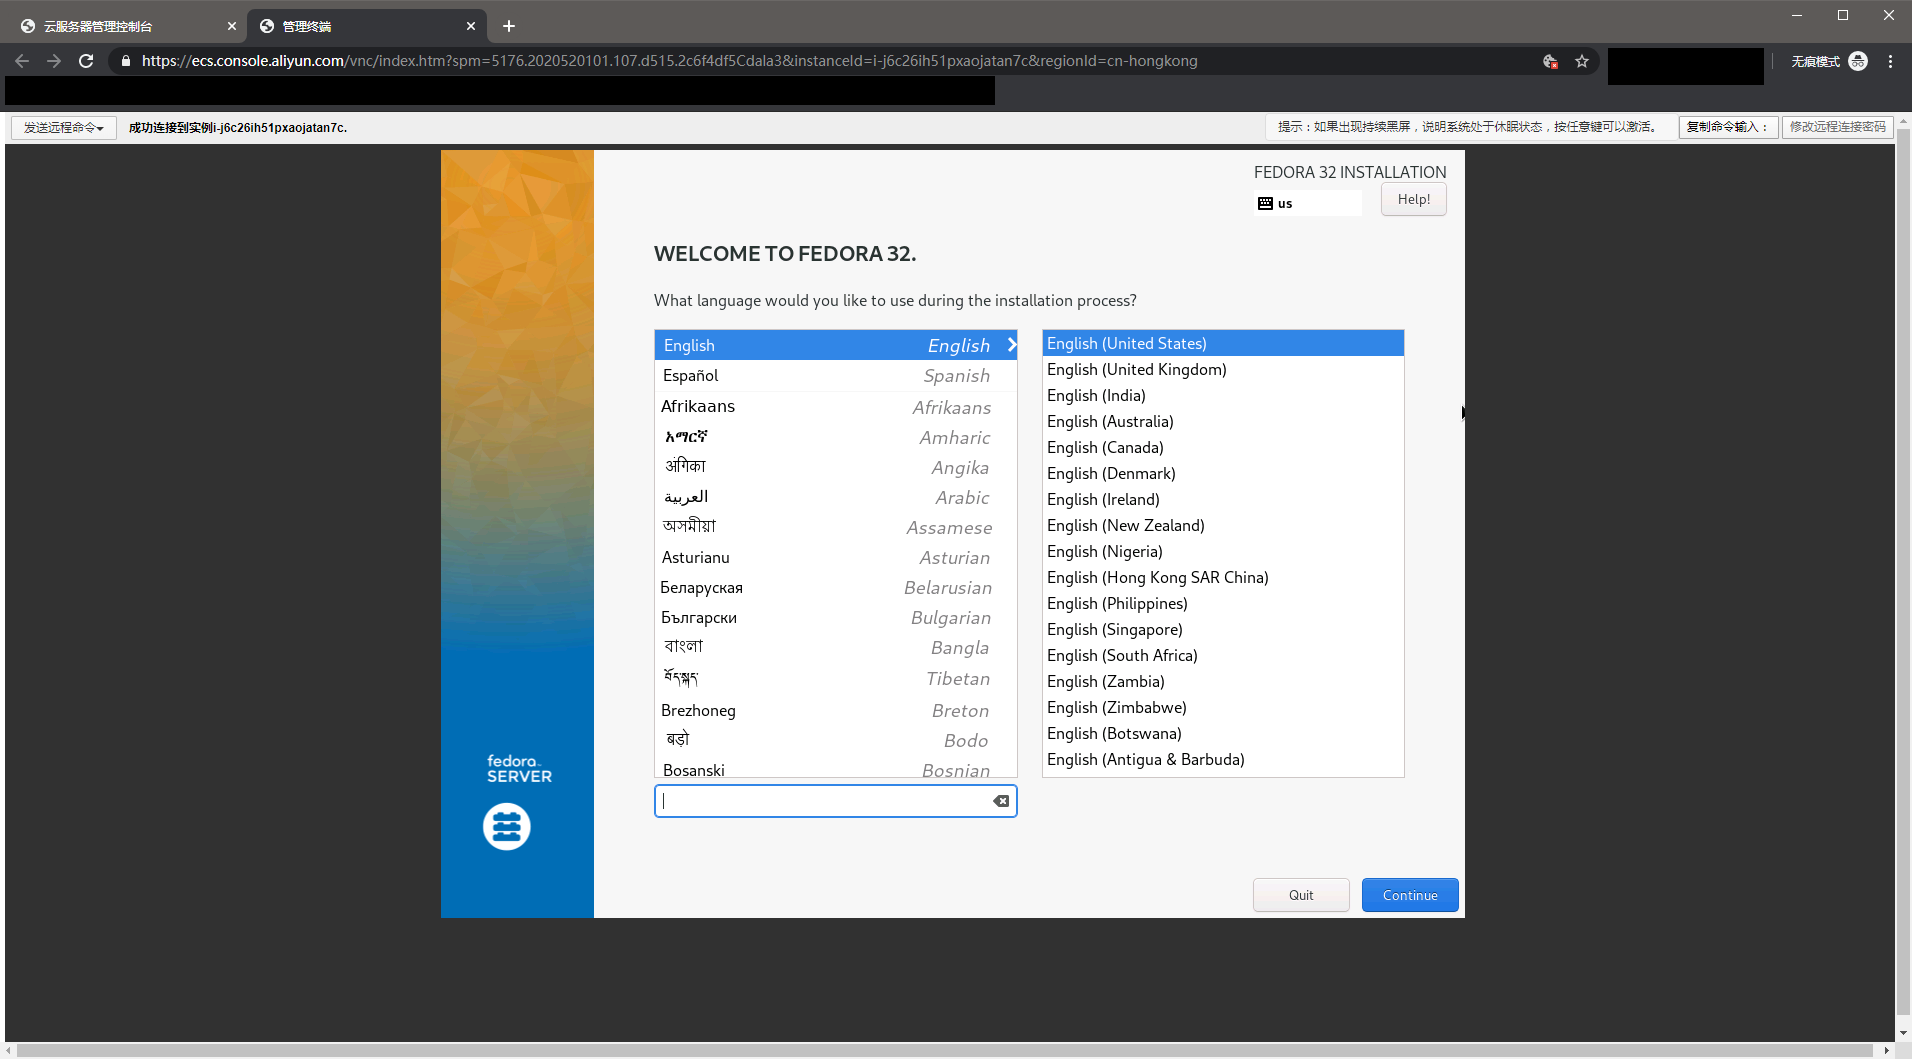Click the incognito profile icon
Viewport: 1912px width, 1059px height.
tap(1858, 61)
